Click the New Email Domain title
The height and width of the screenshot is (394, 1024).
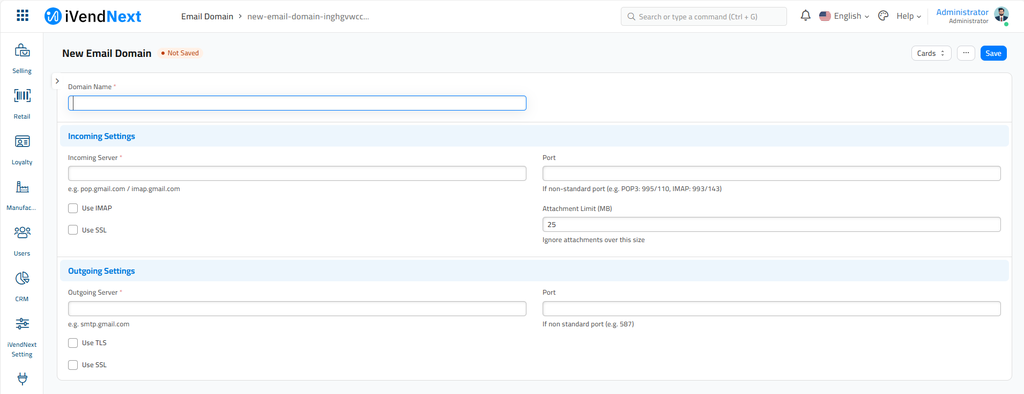pyautogui.click(x=107, y=54)
